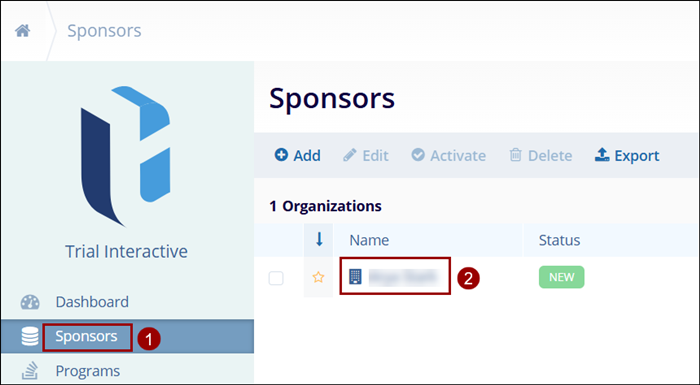Sort using the down arrow column header

319,240
